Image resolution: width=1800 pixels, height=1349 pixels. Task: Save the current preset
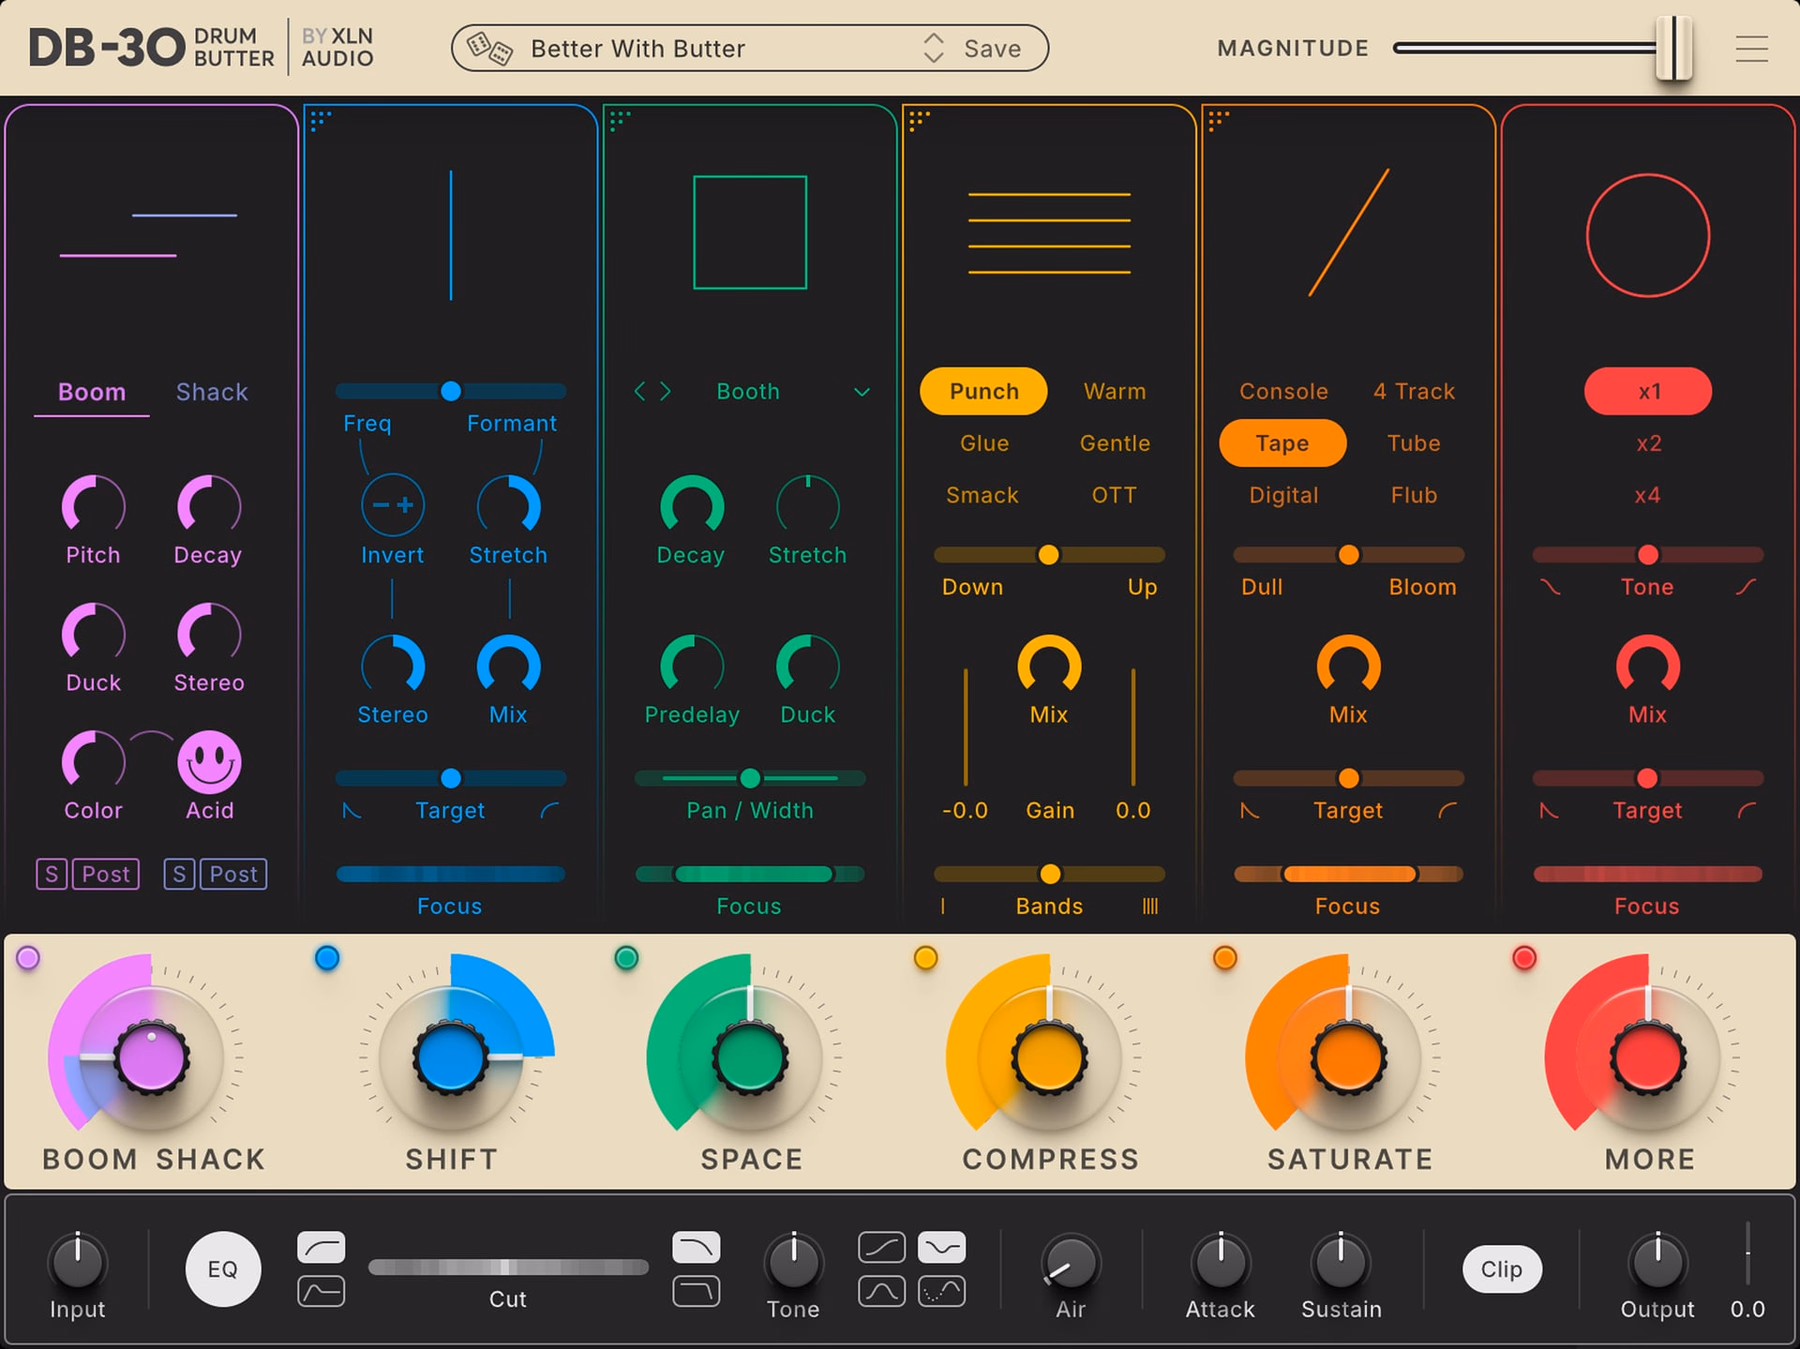click(x=992, y=48)
